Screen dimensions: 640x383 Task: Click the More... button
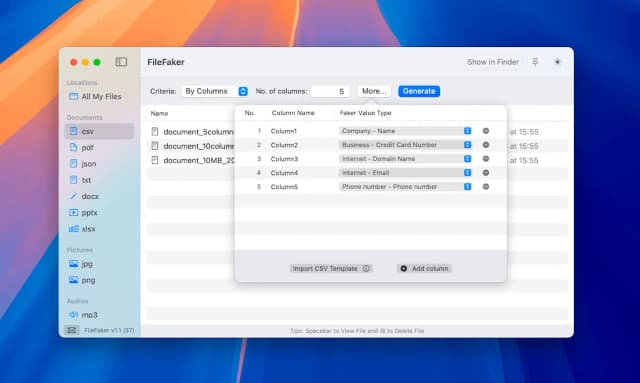[x=374, y=91]
